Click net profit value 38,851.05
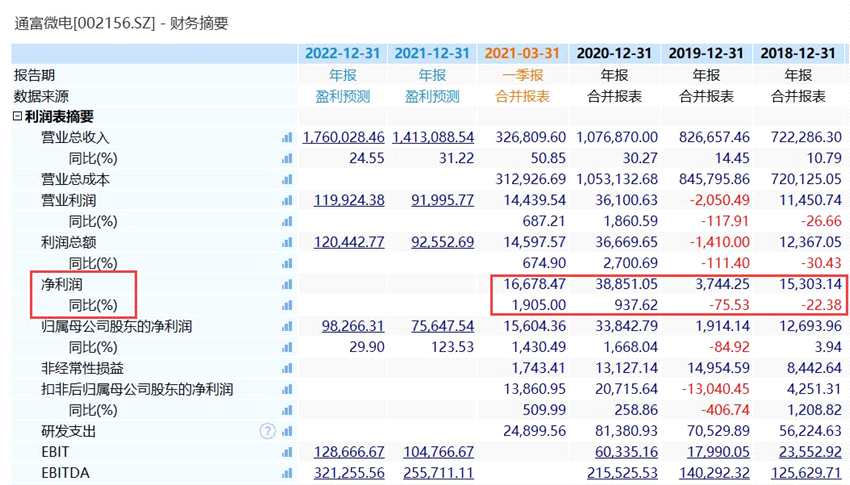Screen dimensions: 850x485 click(x=627, y=284)
